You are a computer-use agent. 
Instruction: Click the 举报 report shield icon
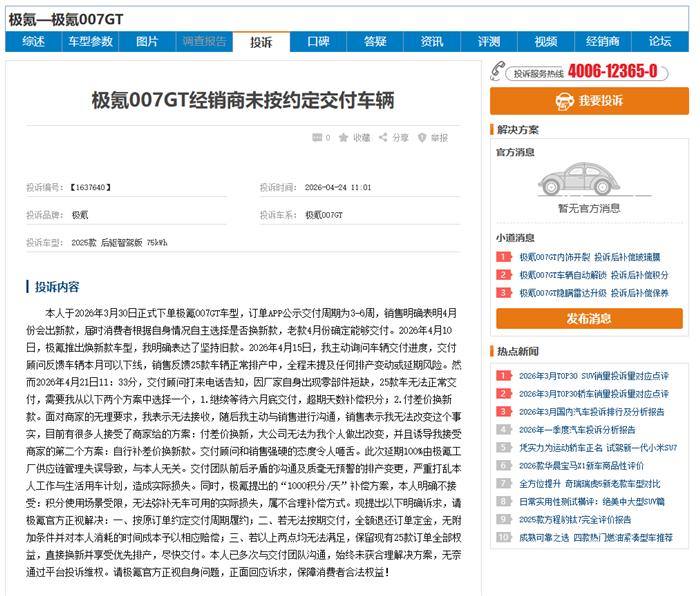click(x=422, y=138)
